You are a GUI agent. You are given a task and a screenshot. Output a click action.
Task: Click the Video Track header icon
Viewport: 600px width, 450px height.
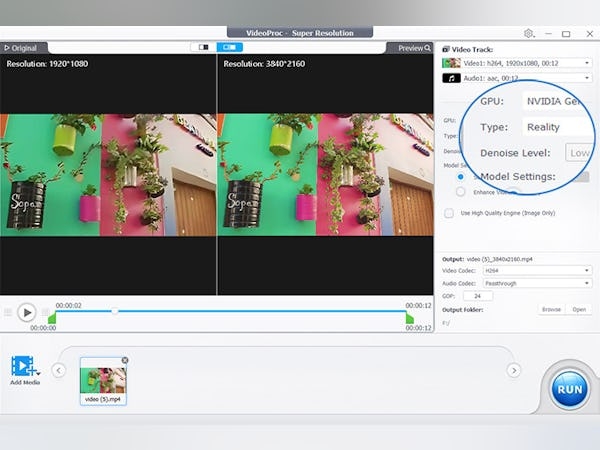(x=446, y=49)
